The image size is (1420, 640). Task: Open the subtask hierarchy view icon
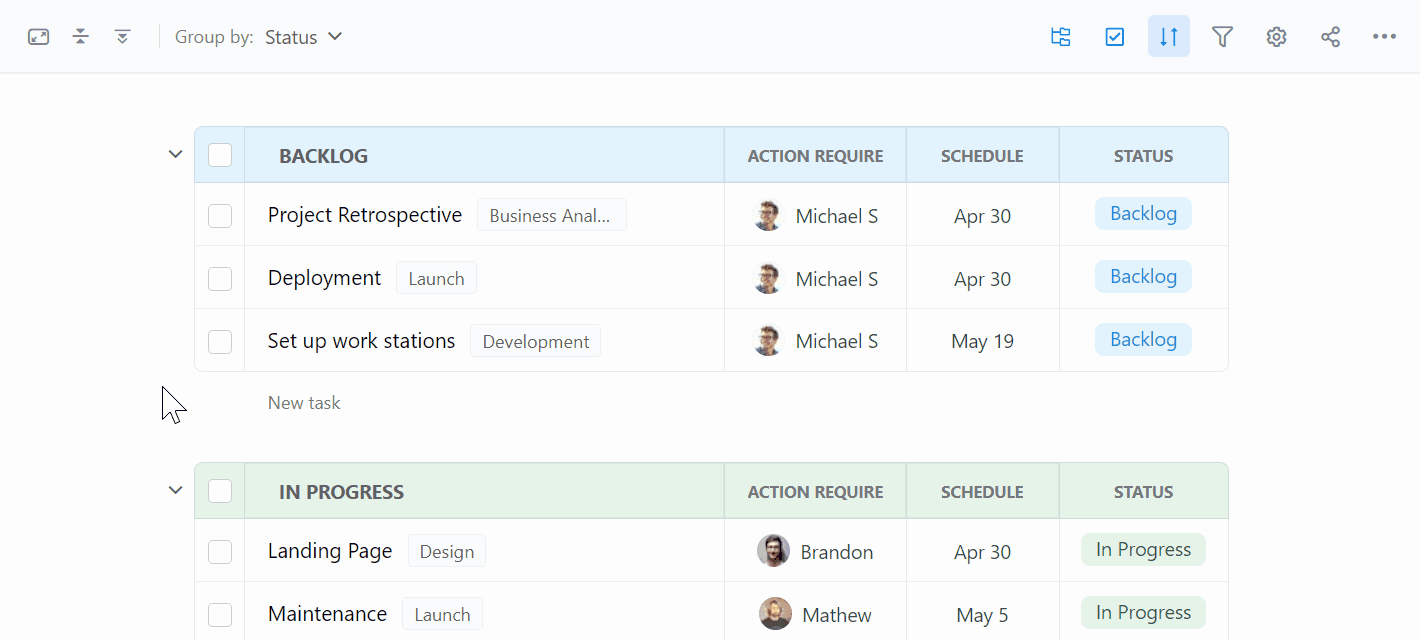click(x=1061, y=37)
